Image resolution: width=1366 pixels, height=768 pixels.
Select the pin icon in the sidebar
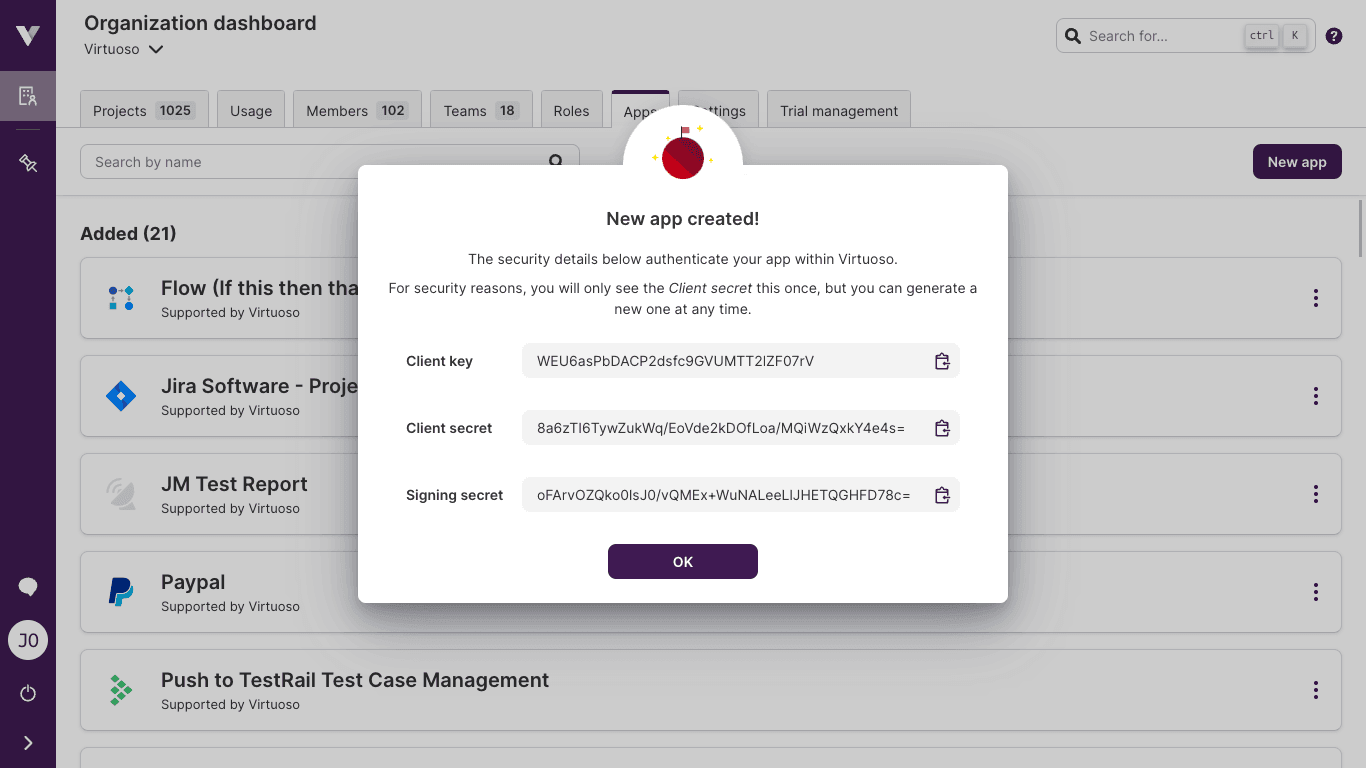27,161
